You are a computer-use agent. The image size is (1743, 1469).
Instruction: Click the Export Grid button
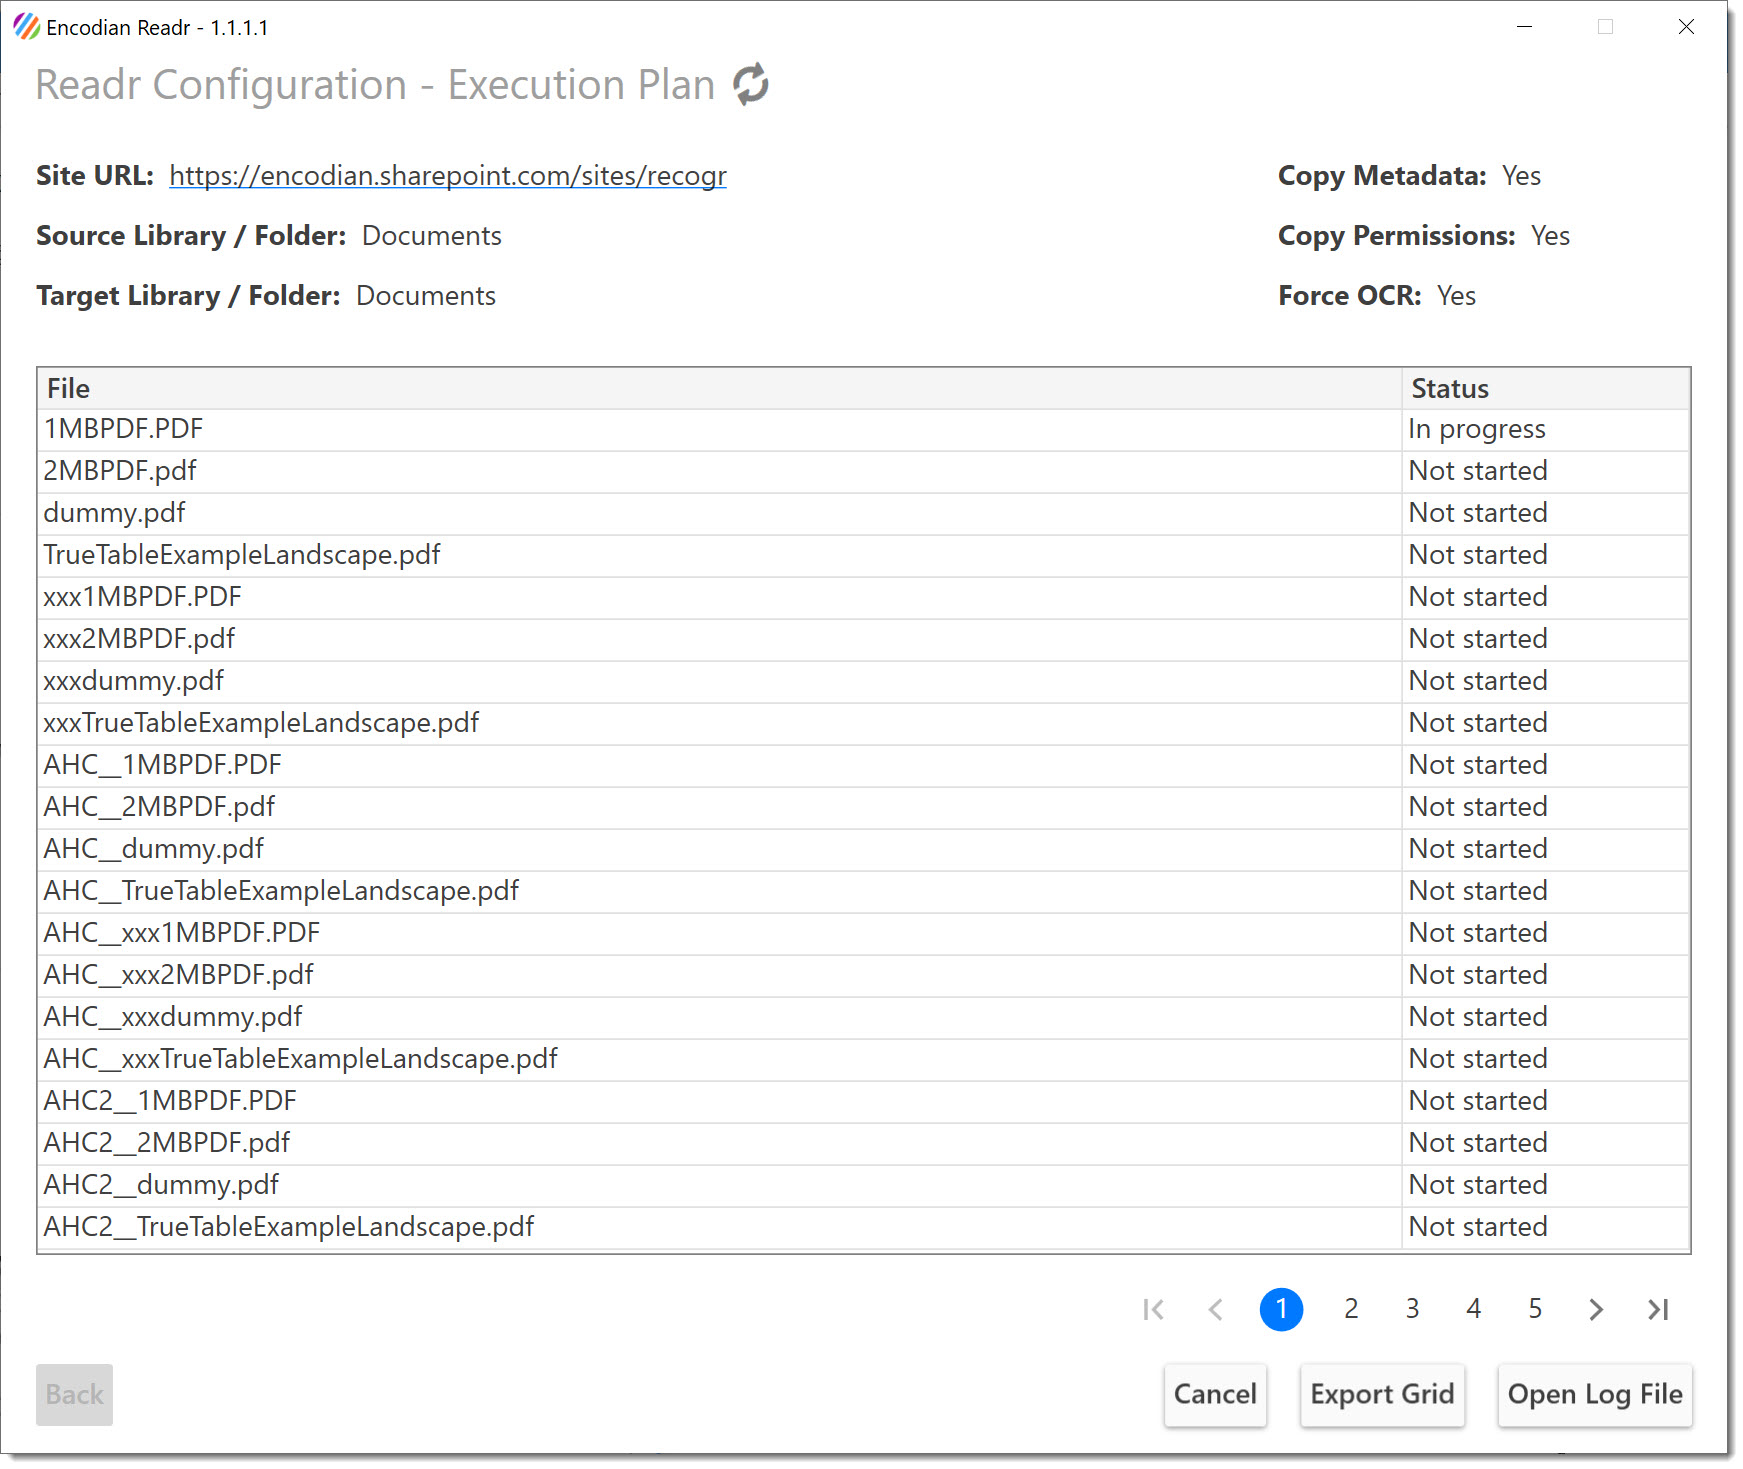[1382, 1394]
